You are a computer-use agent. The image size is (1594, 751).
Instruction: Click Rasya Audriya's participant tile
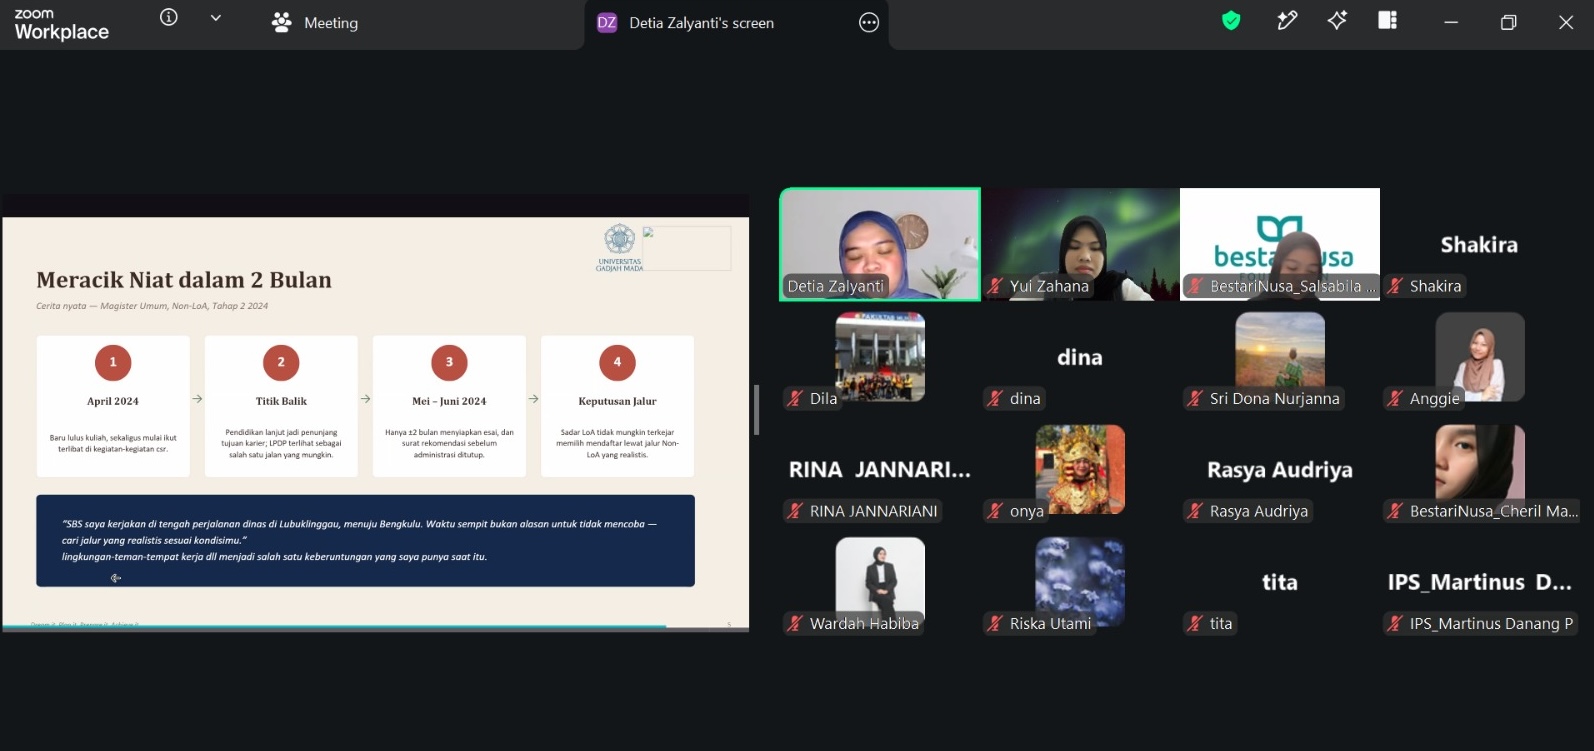pyautogui.click(x=1280, y=470)
